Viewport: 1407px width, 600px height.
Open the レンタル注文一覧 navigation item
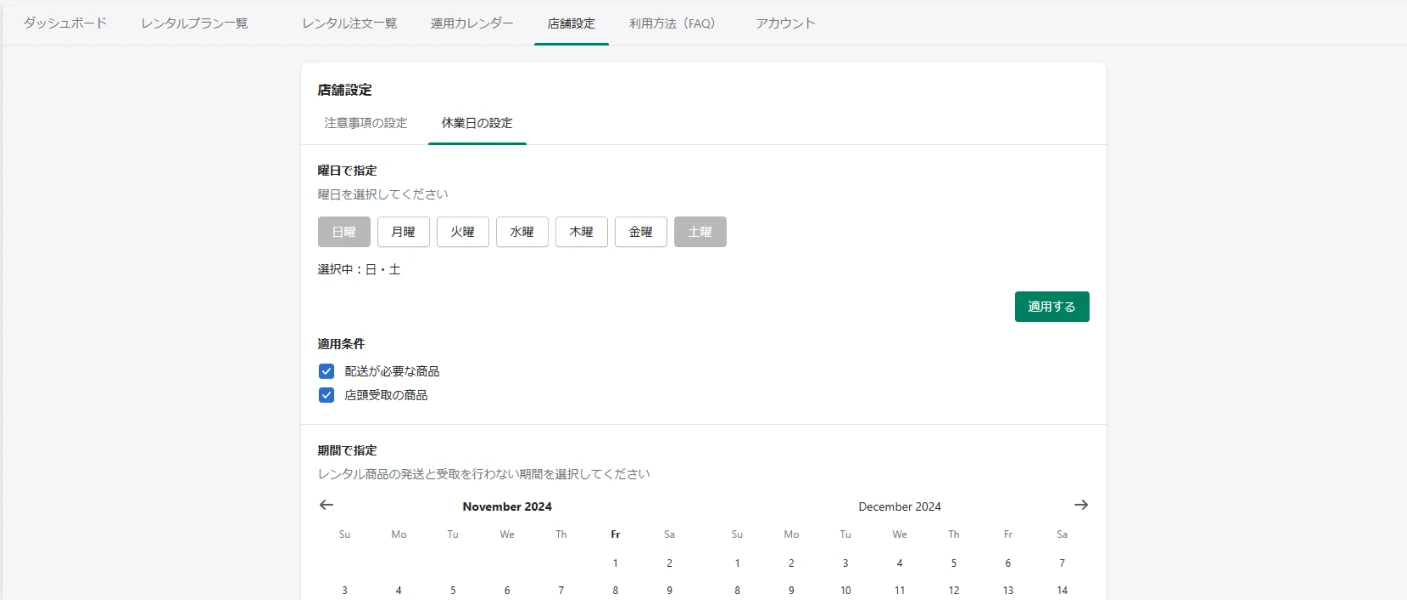pyautogui.click(x=349, y=21)
